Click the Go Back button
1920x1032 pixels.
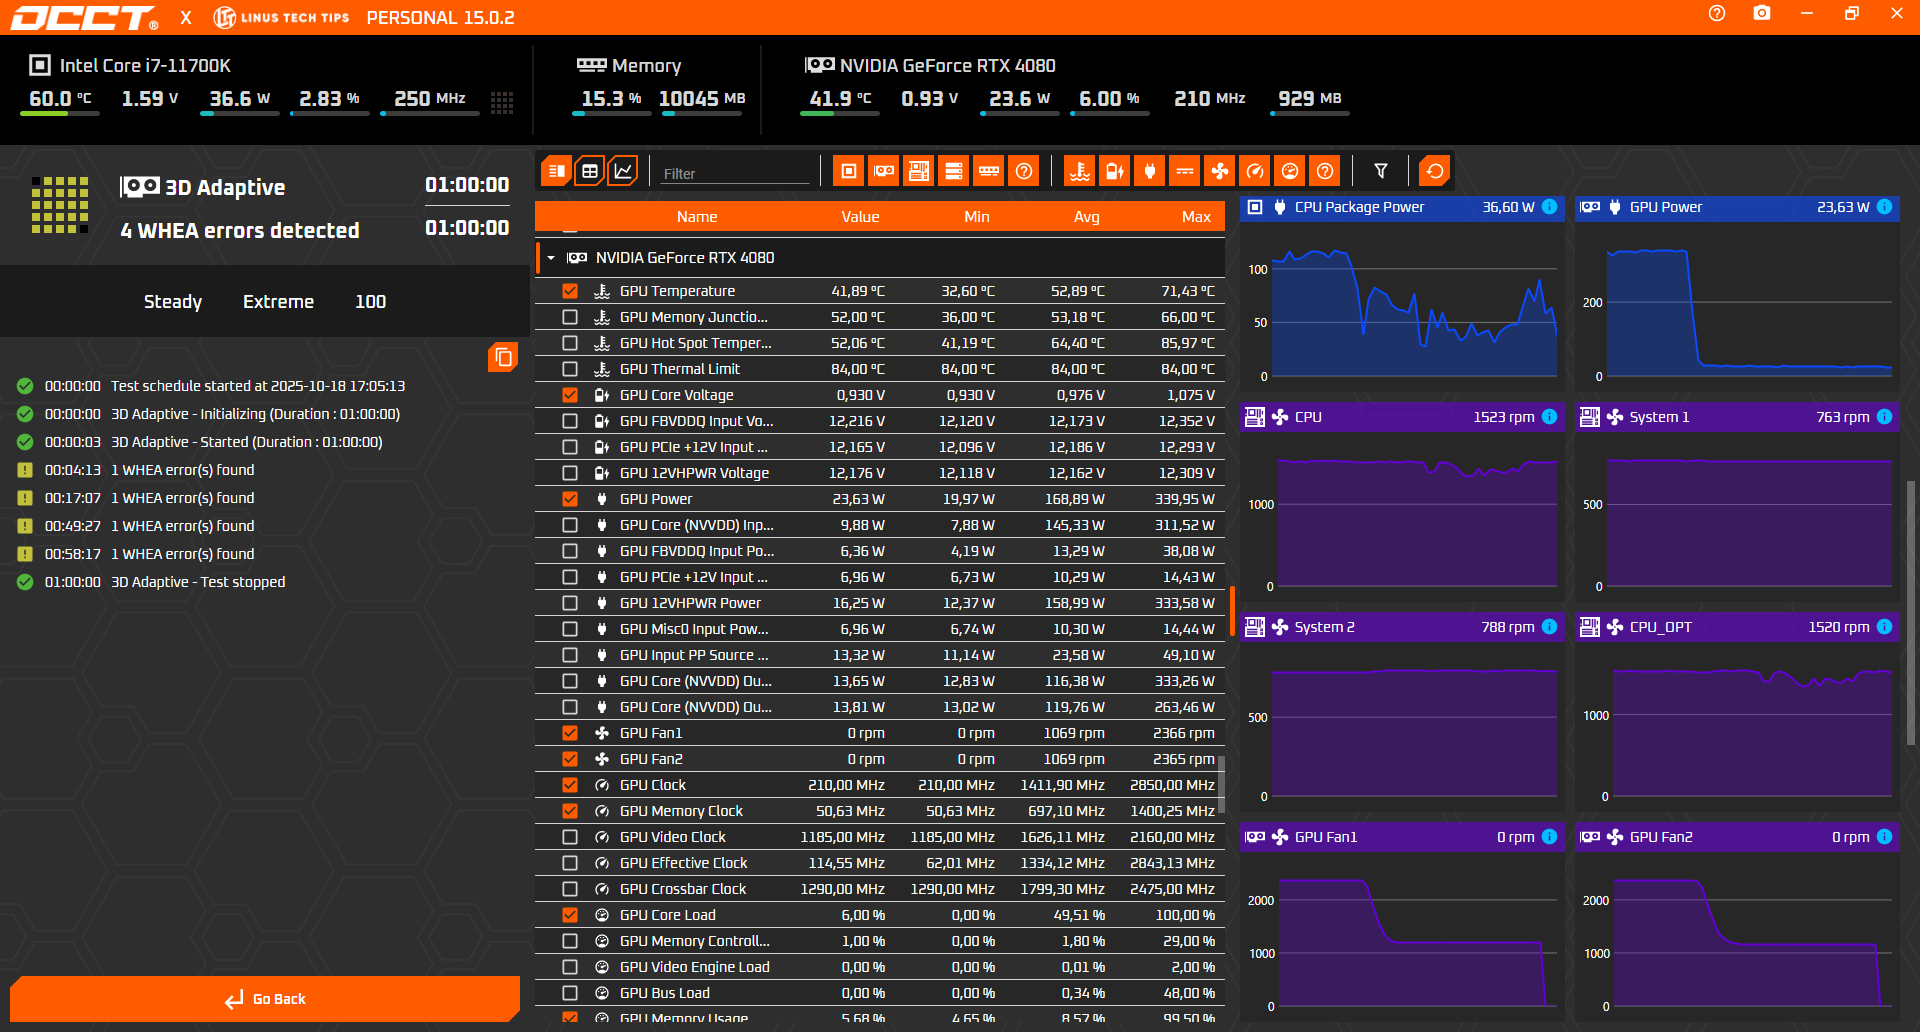click(265, 999)
